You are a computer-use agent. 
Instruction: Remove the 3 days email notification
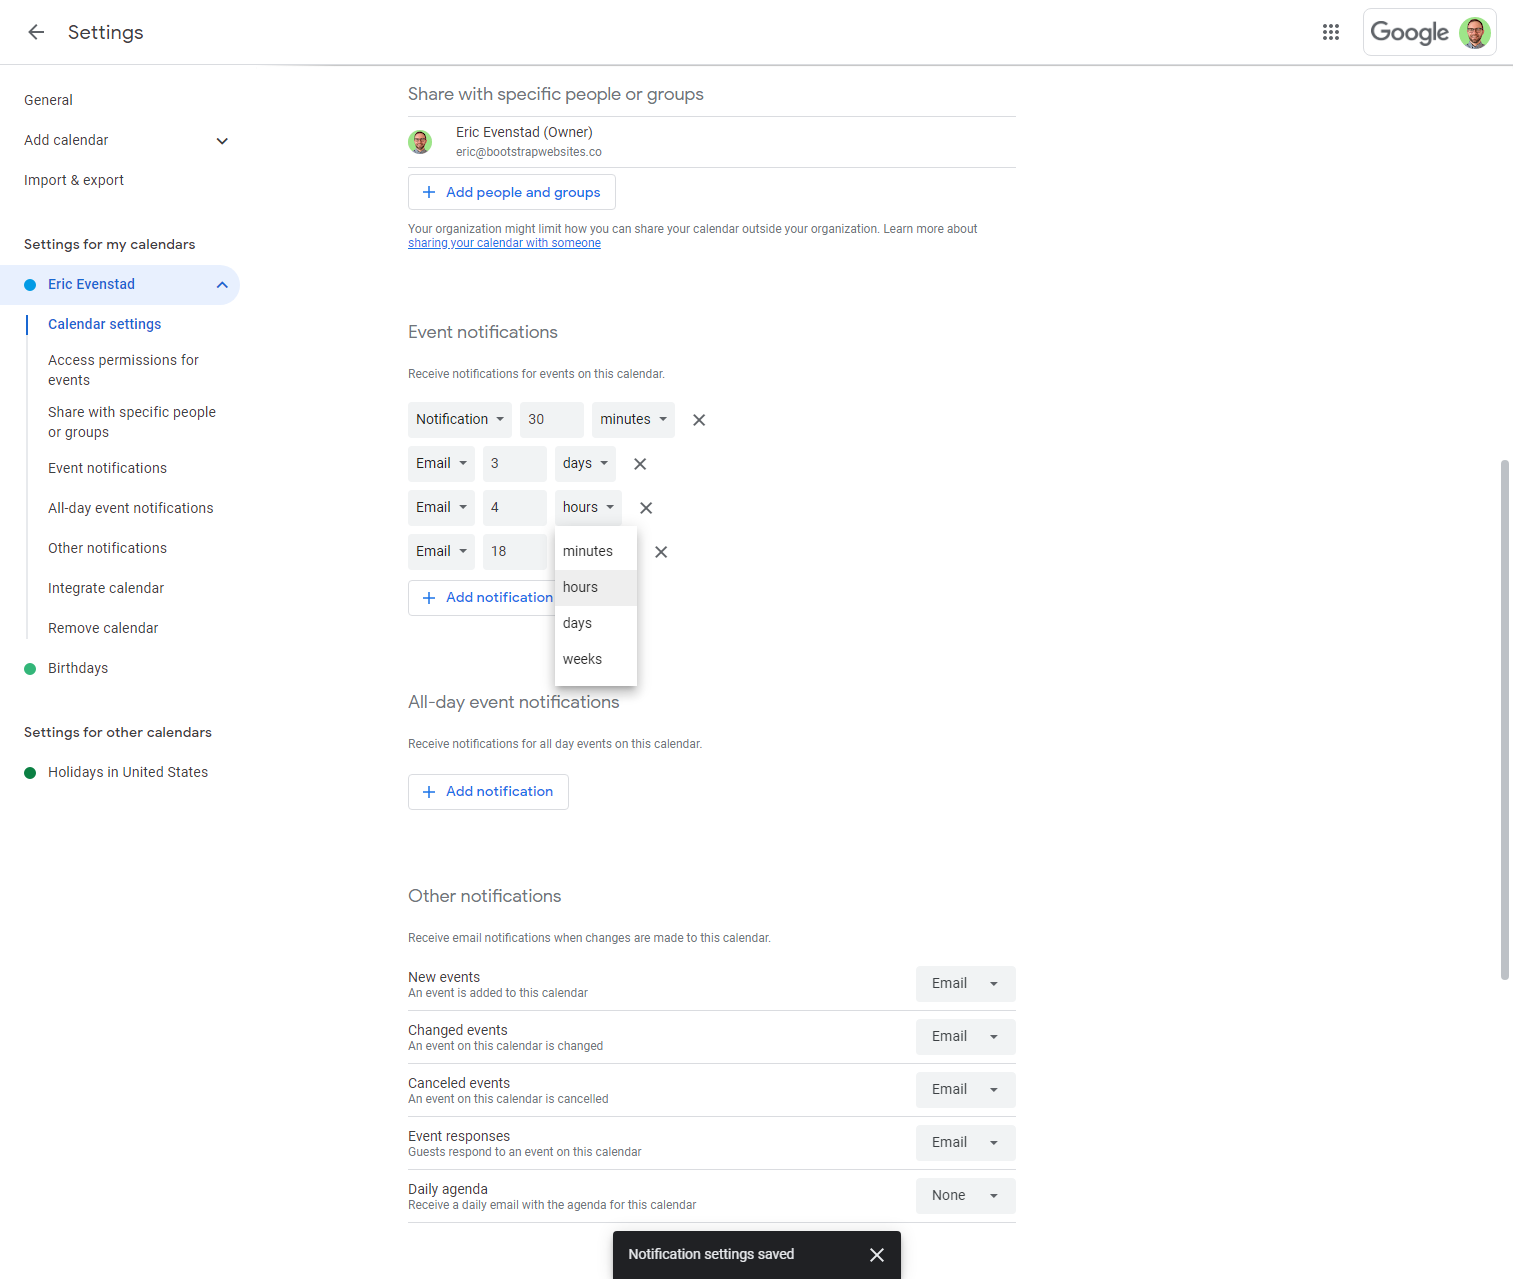point(640,464)
